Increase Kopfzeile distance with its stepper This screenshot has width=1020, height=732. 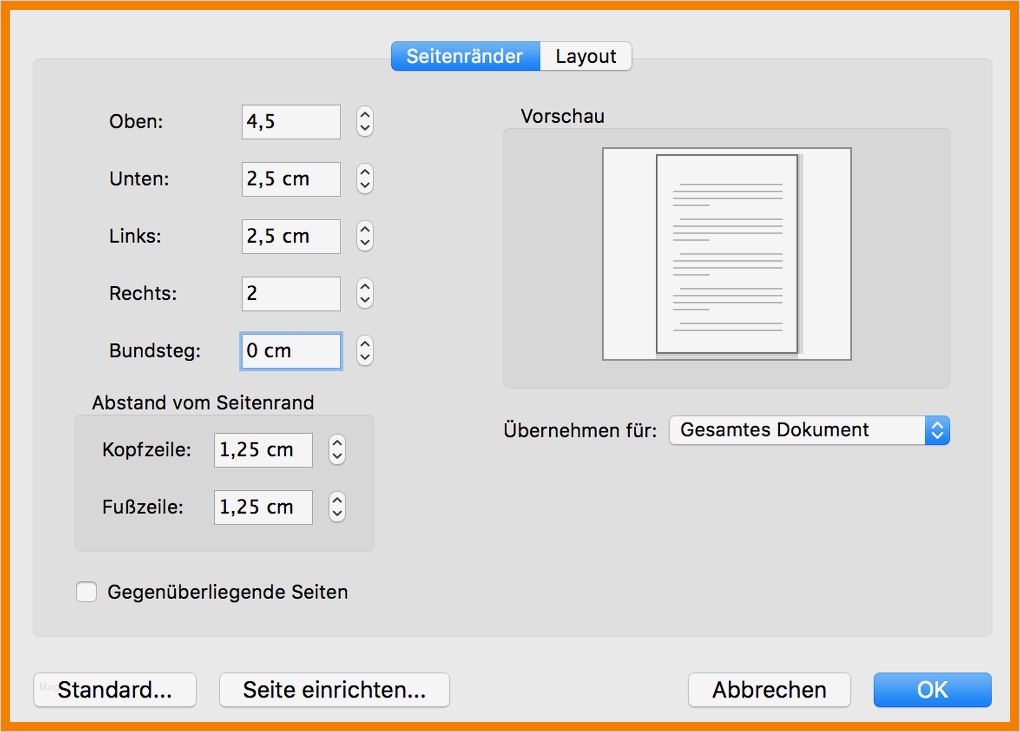[x=337, y=445]
